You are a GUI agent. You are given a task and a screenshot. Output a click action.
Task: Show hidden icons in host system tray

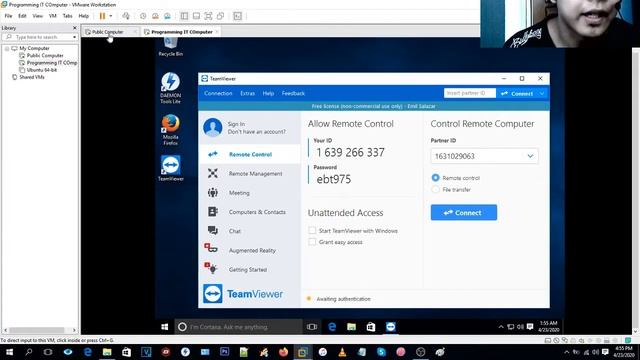566,352
